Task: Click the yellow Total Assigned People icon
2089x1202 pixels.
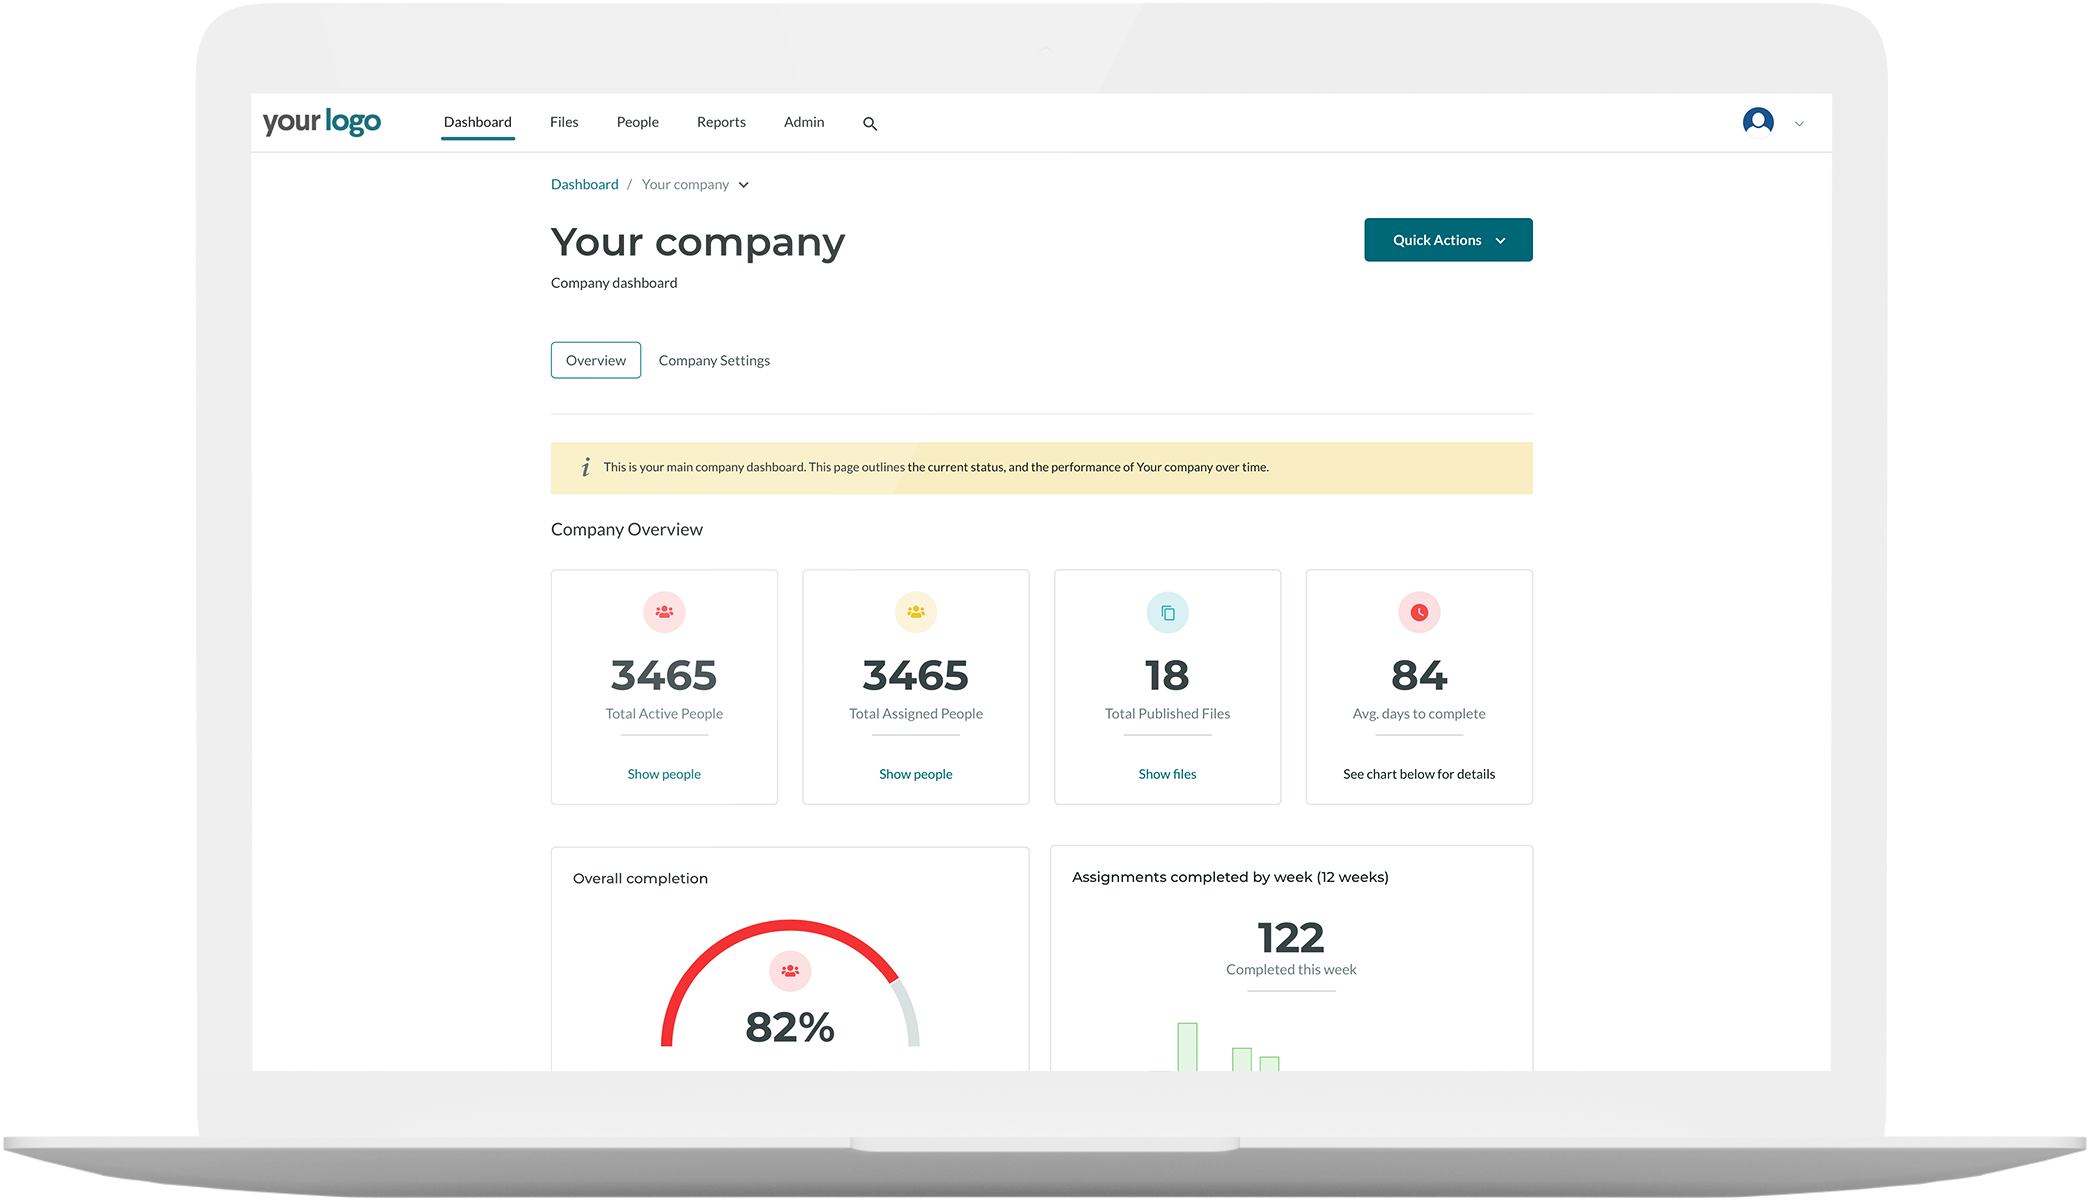Action: 915,612
